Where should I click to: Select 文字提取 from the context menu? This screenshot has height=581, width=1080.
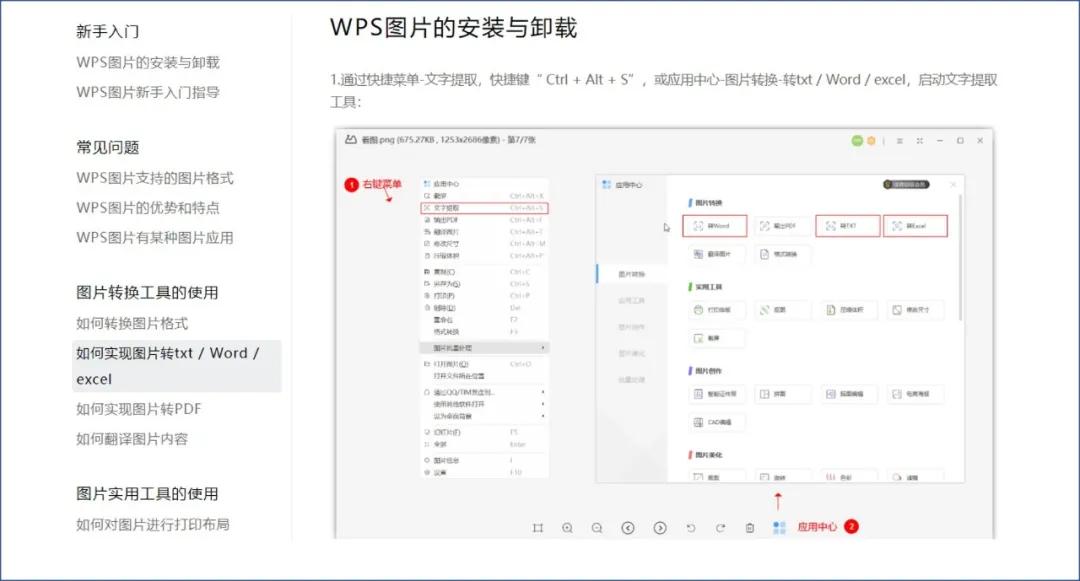point(455,207)
